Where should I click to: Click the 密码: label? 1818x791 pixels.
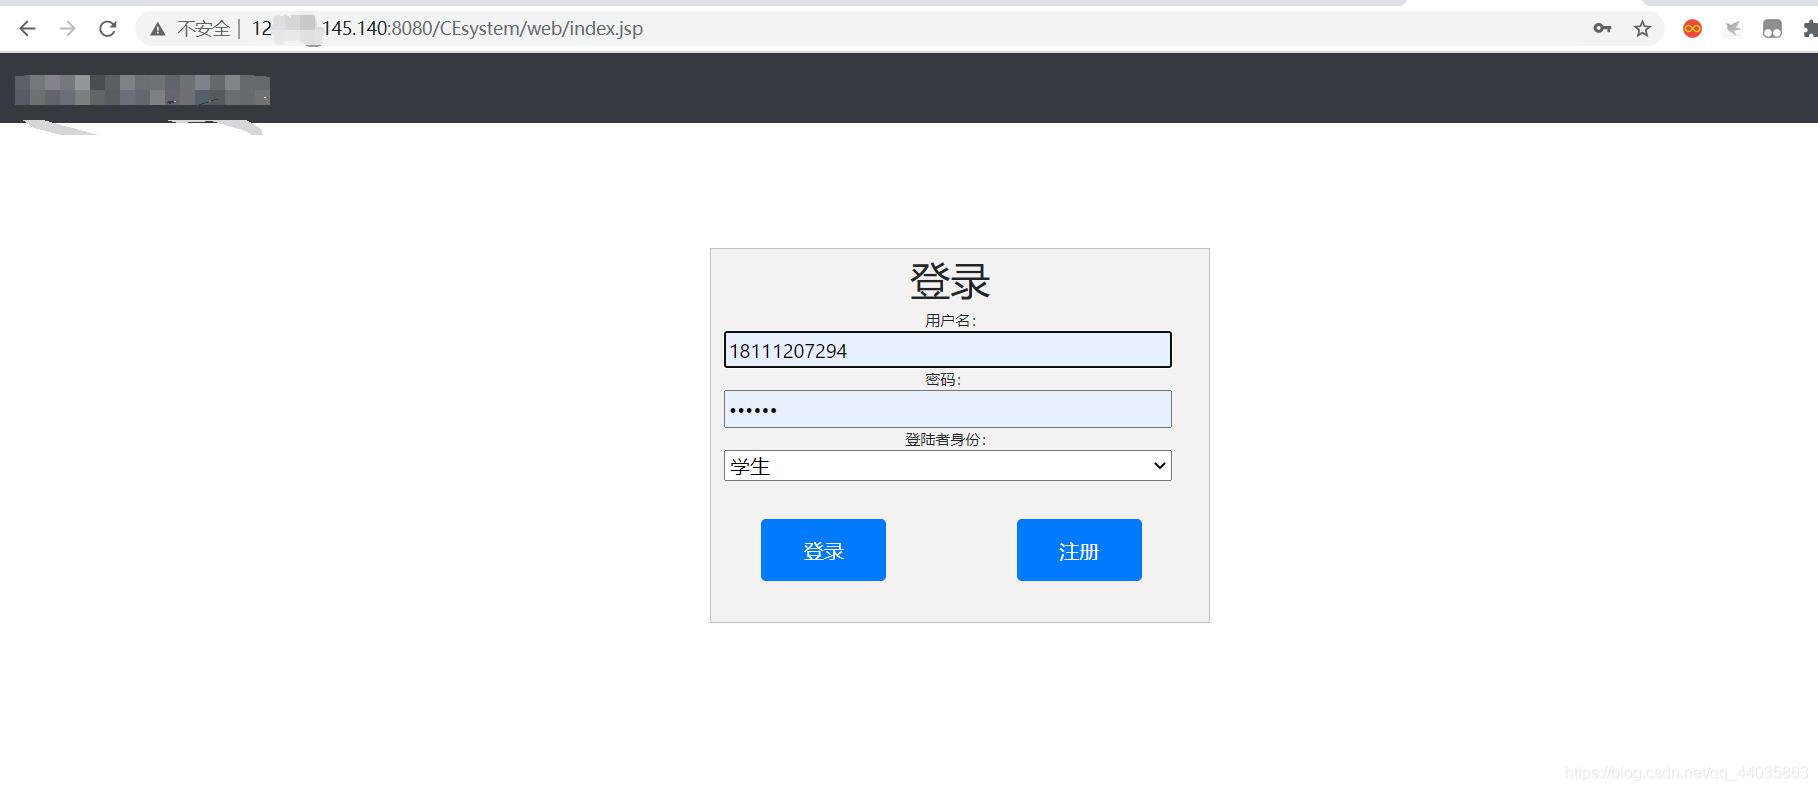click(942, 379)
